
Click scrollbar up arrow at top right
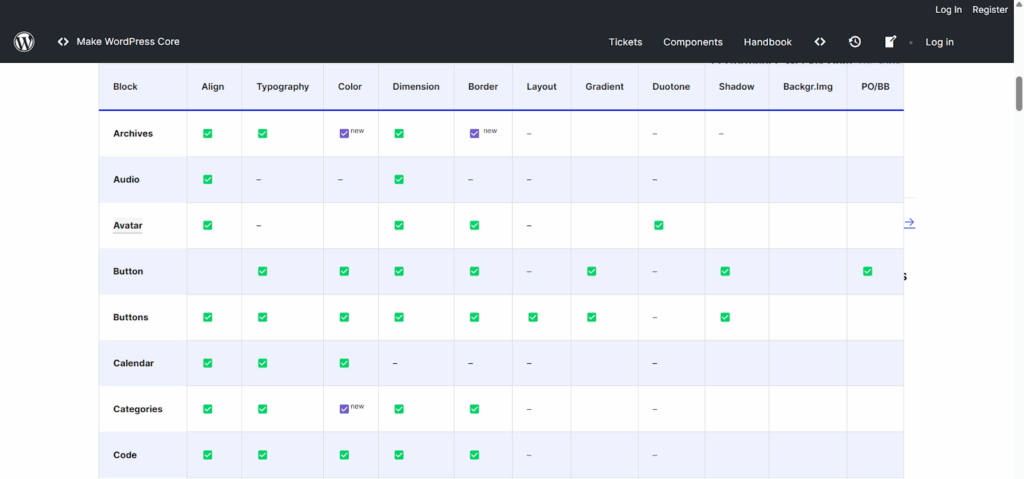1019,4
